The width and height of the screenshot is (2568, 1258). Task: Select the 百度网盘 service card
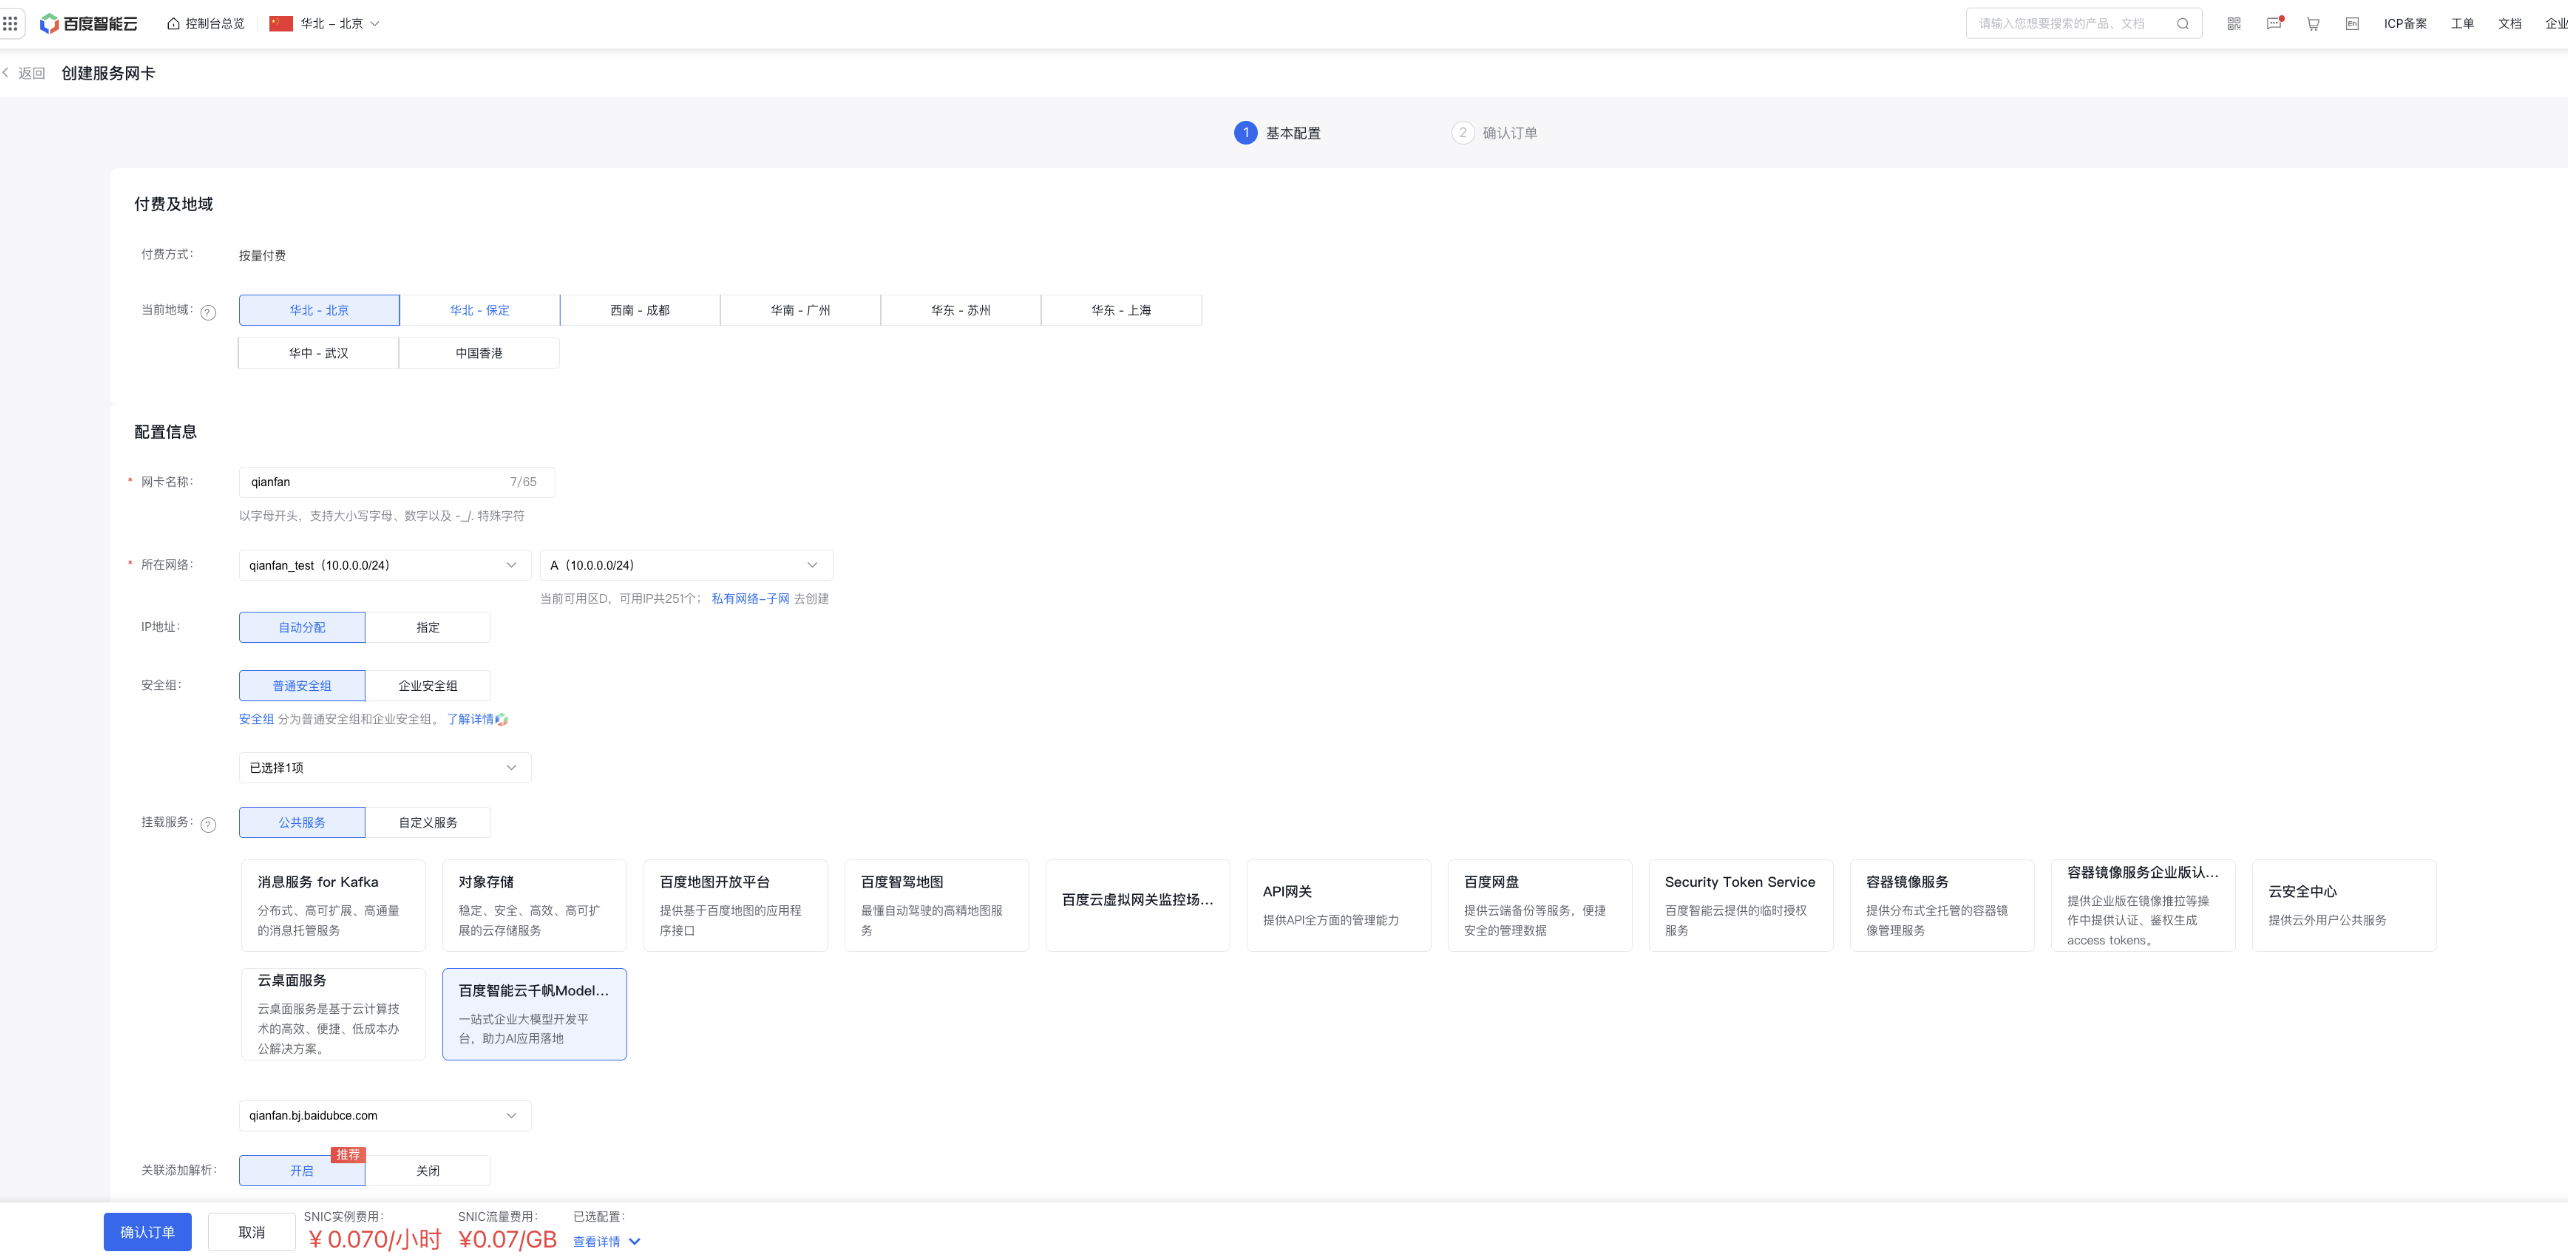pyautogui.click(x=1540, y=905)
